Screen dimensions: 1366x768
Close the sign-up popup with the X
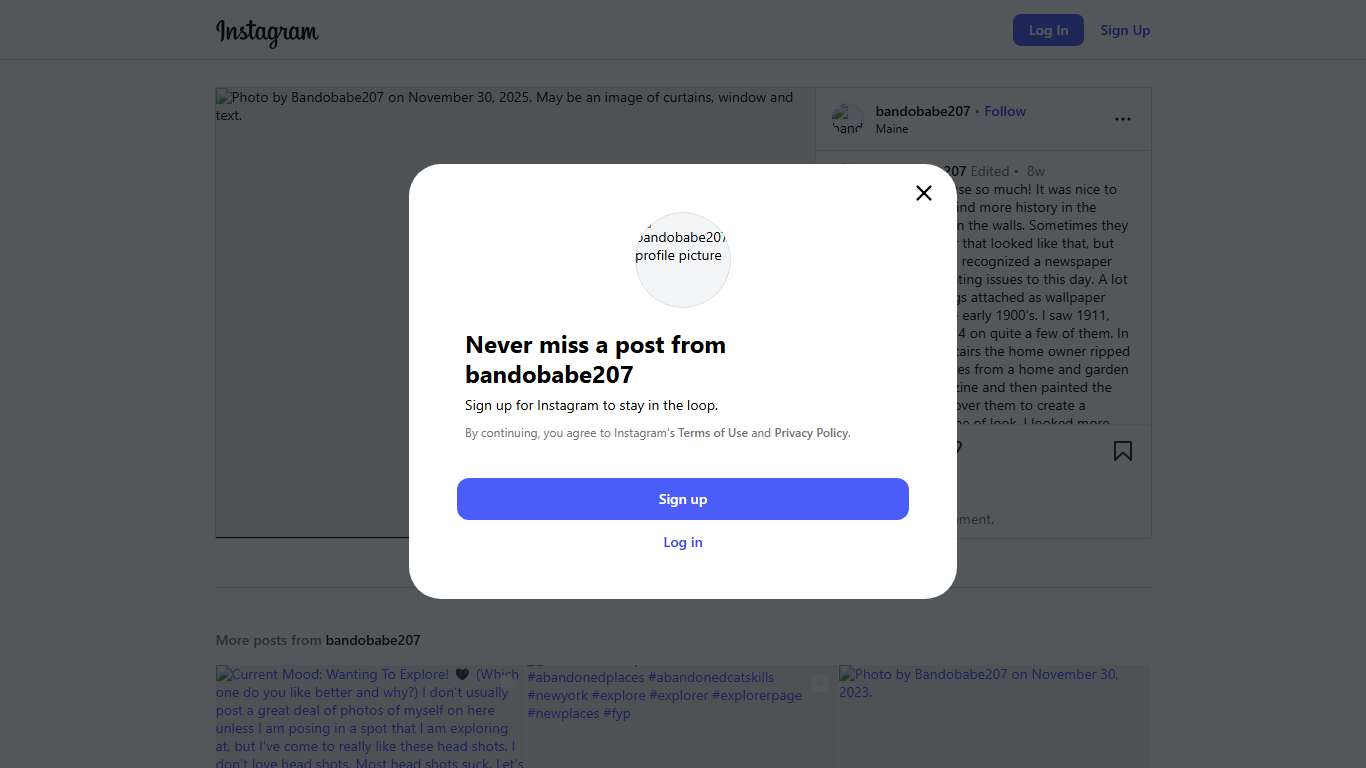tap(924, 193)
